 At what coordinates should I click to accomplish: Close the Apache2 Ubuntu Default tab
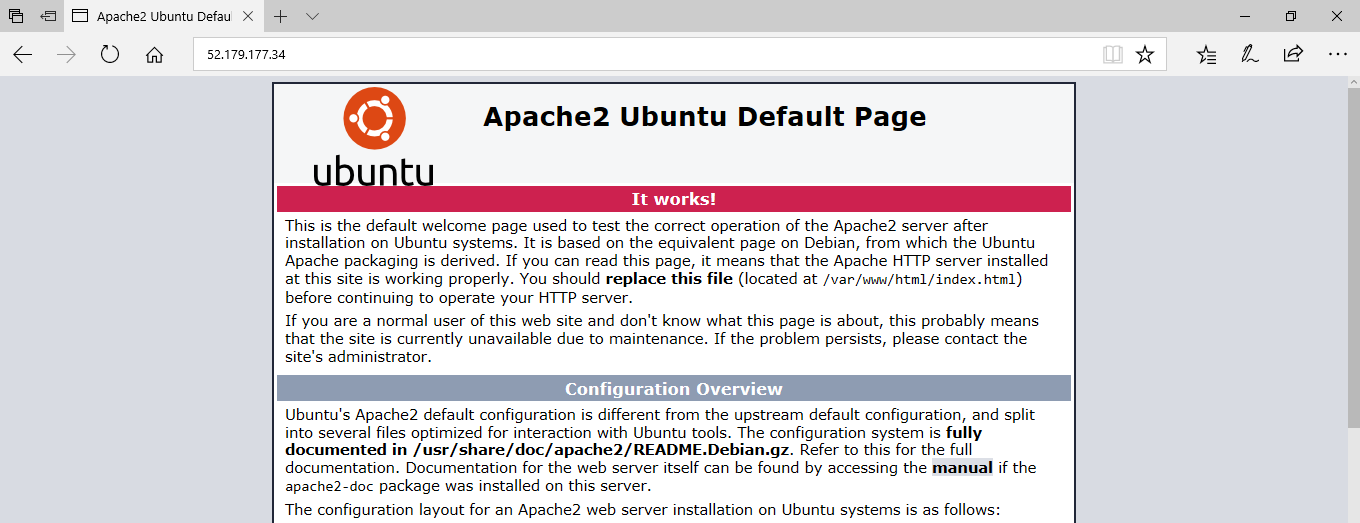tap(247, 16)
